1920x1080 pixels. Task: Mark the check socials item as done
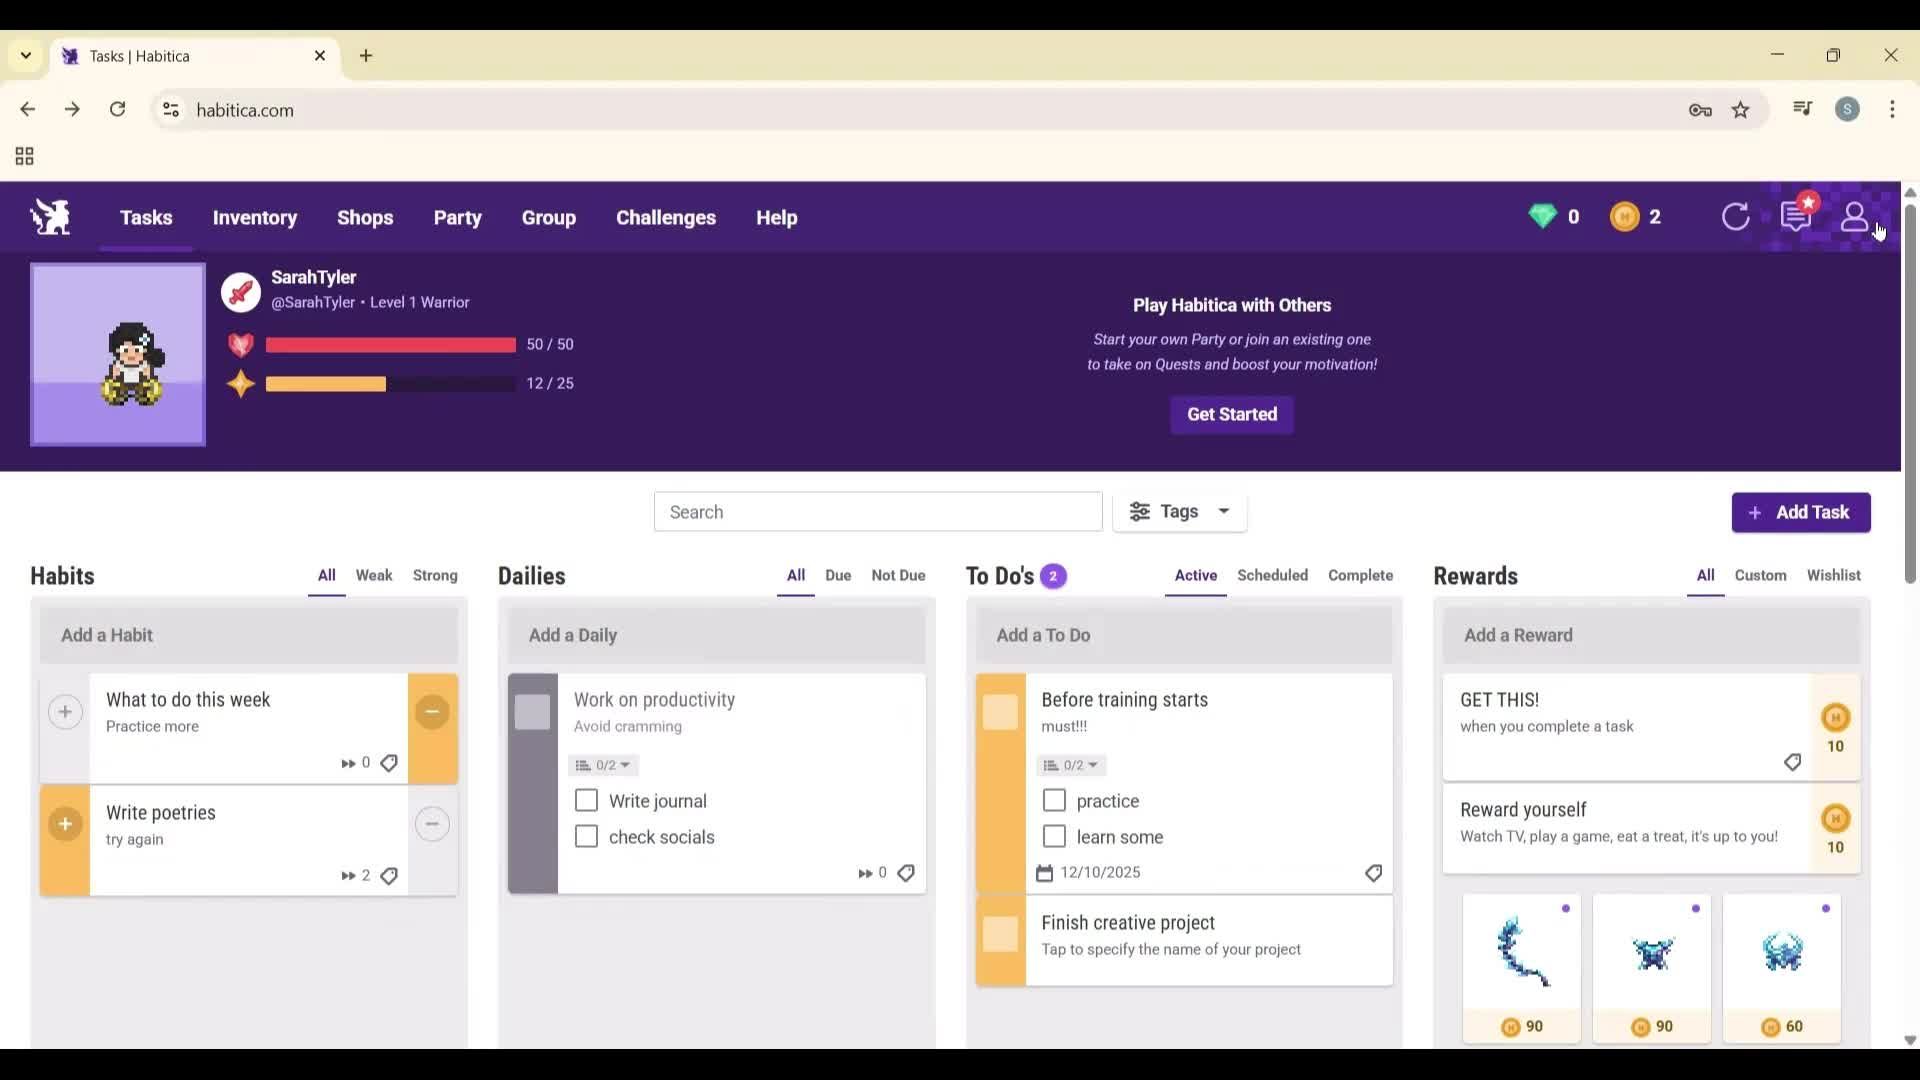click(585, 836)
